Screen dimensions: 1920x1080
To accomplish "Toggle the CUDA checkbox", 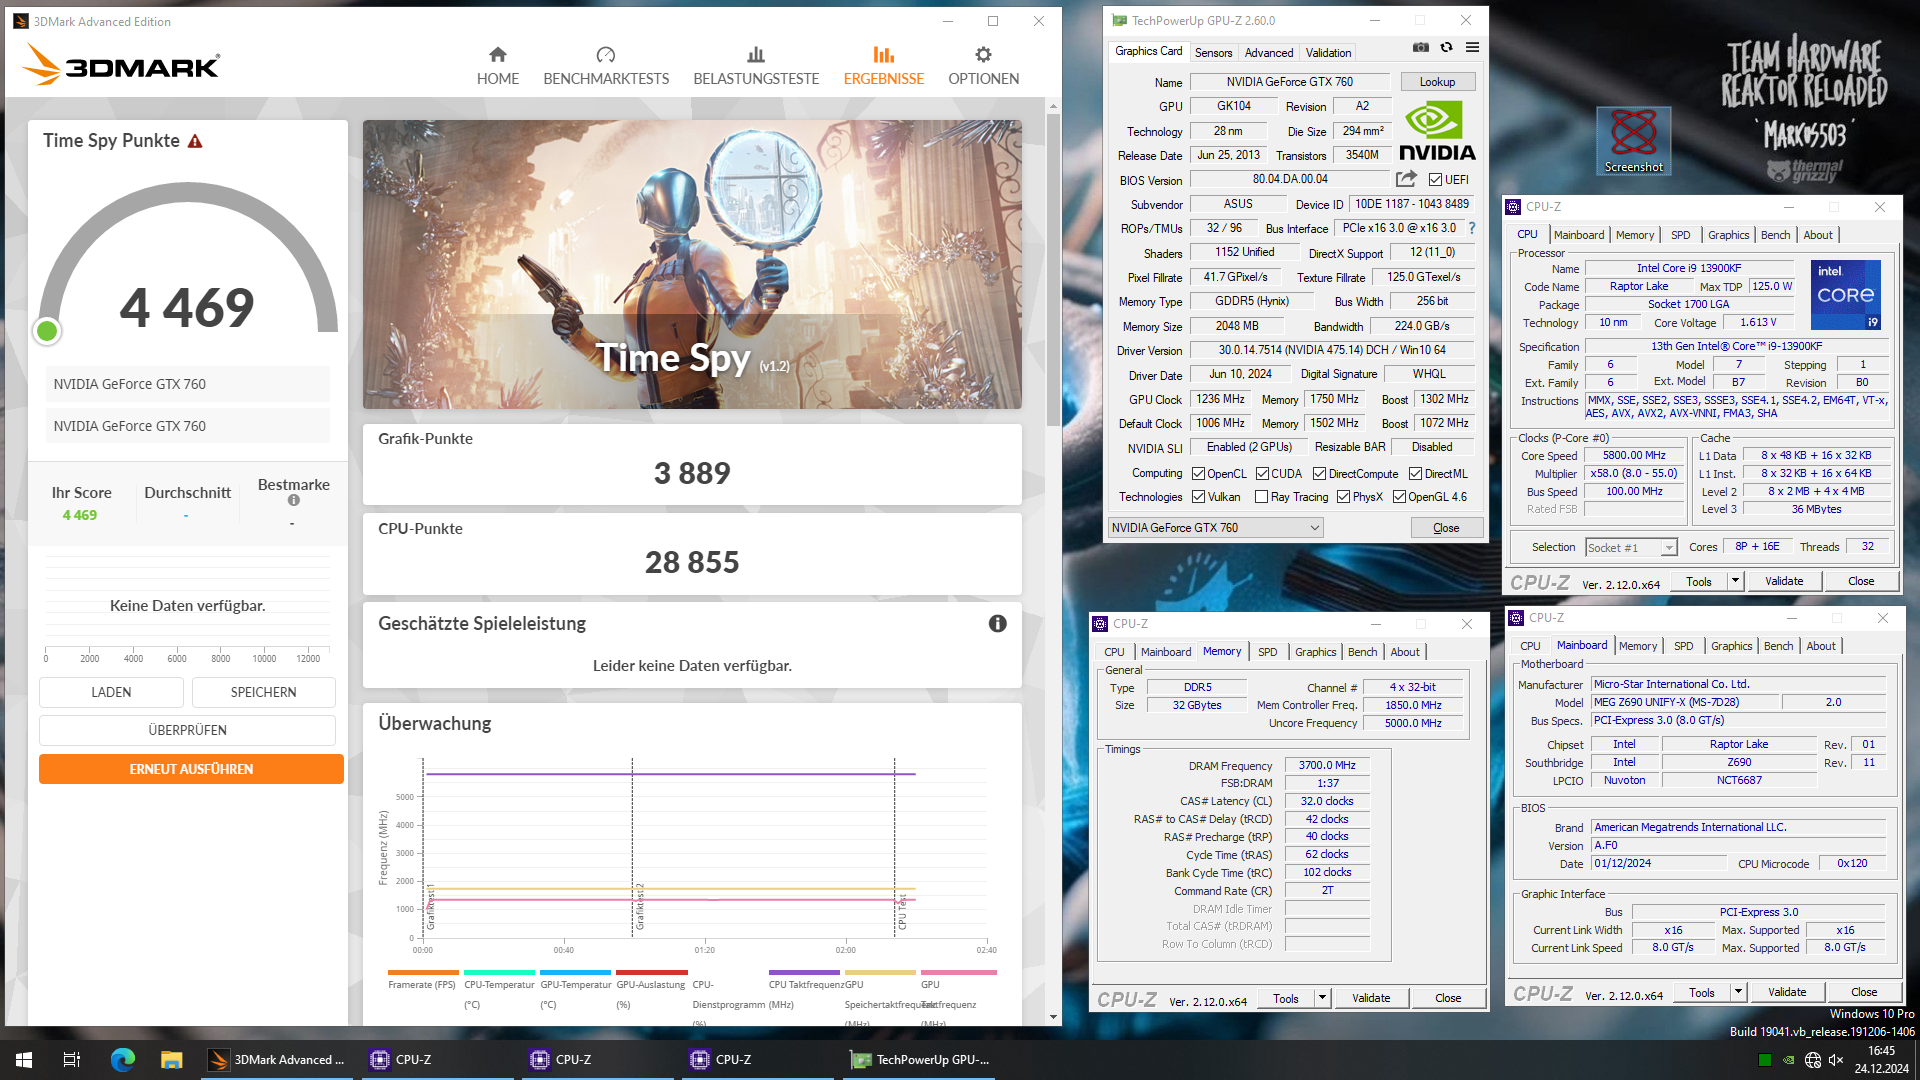I will point(1262,474).
